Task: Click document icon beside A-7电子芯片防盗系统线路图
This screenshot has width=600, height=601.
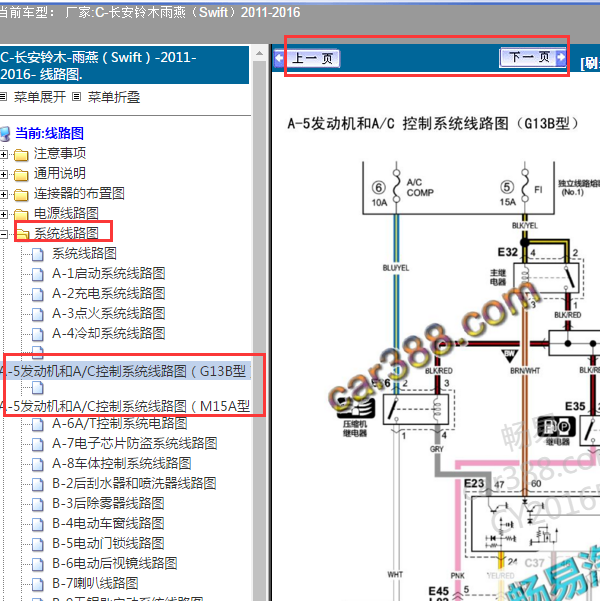Action: coord(38,445)
